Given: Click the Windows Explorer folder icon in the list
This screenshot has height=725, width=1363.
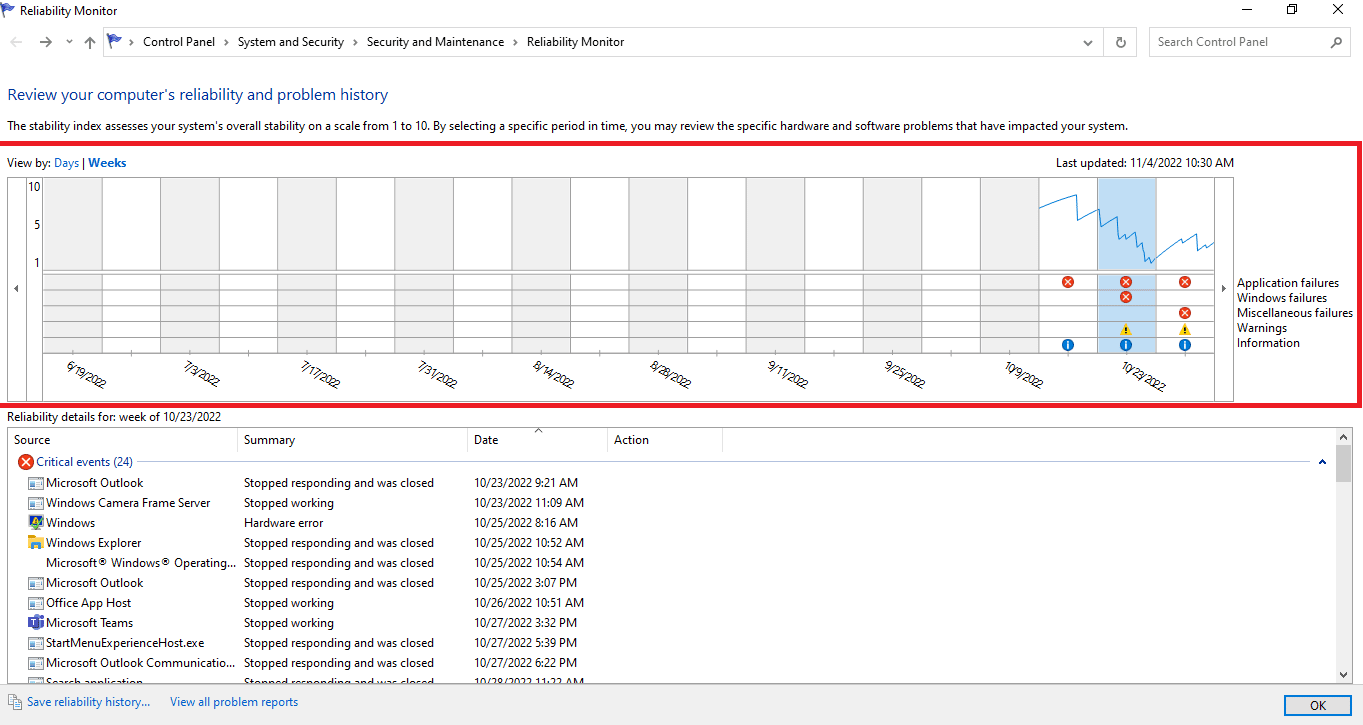Looking at the screenshot, I should (37, 542).
